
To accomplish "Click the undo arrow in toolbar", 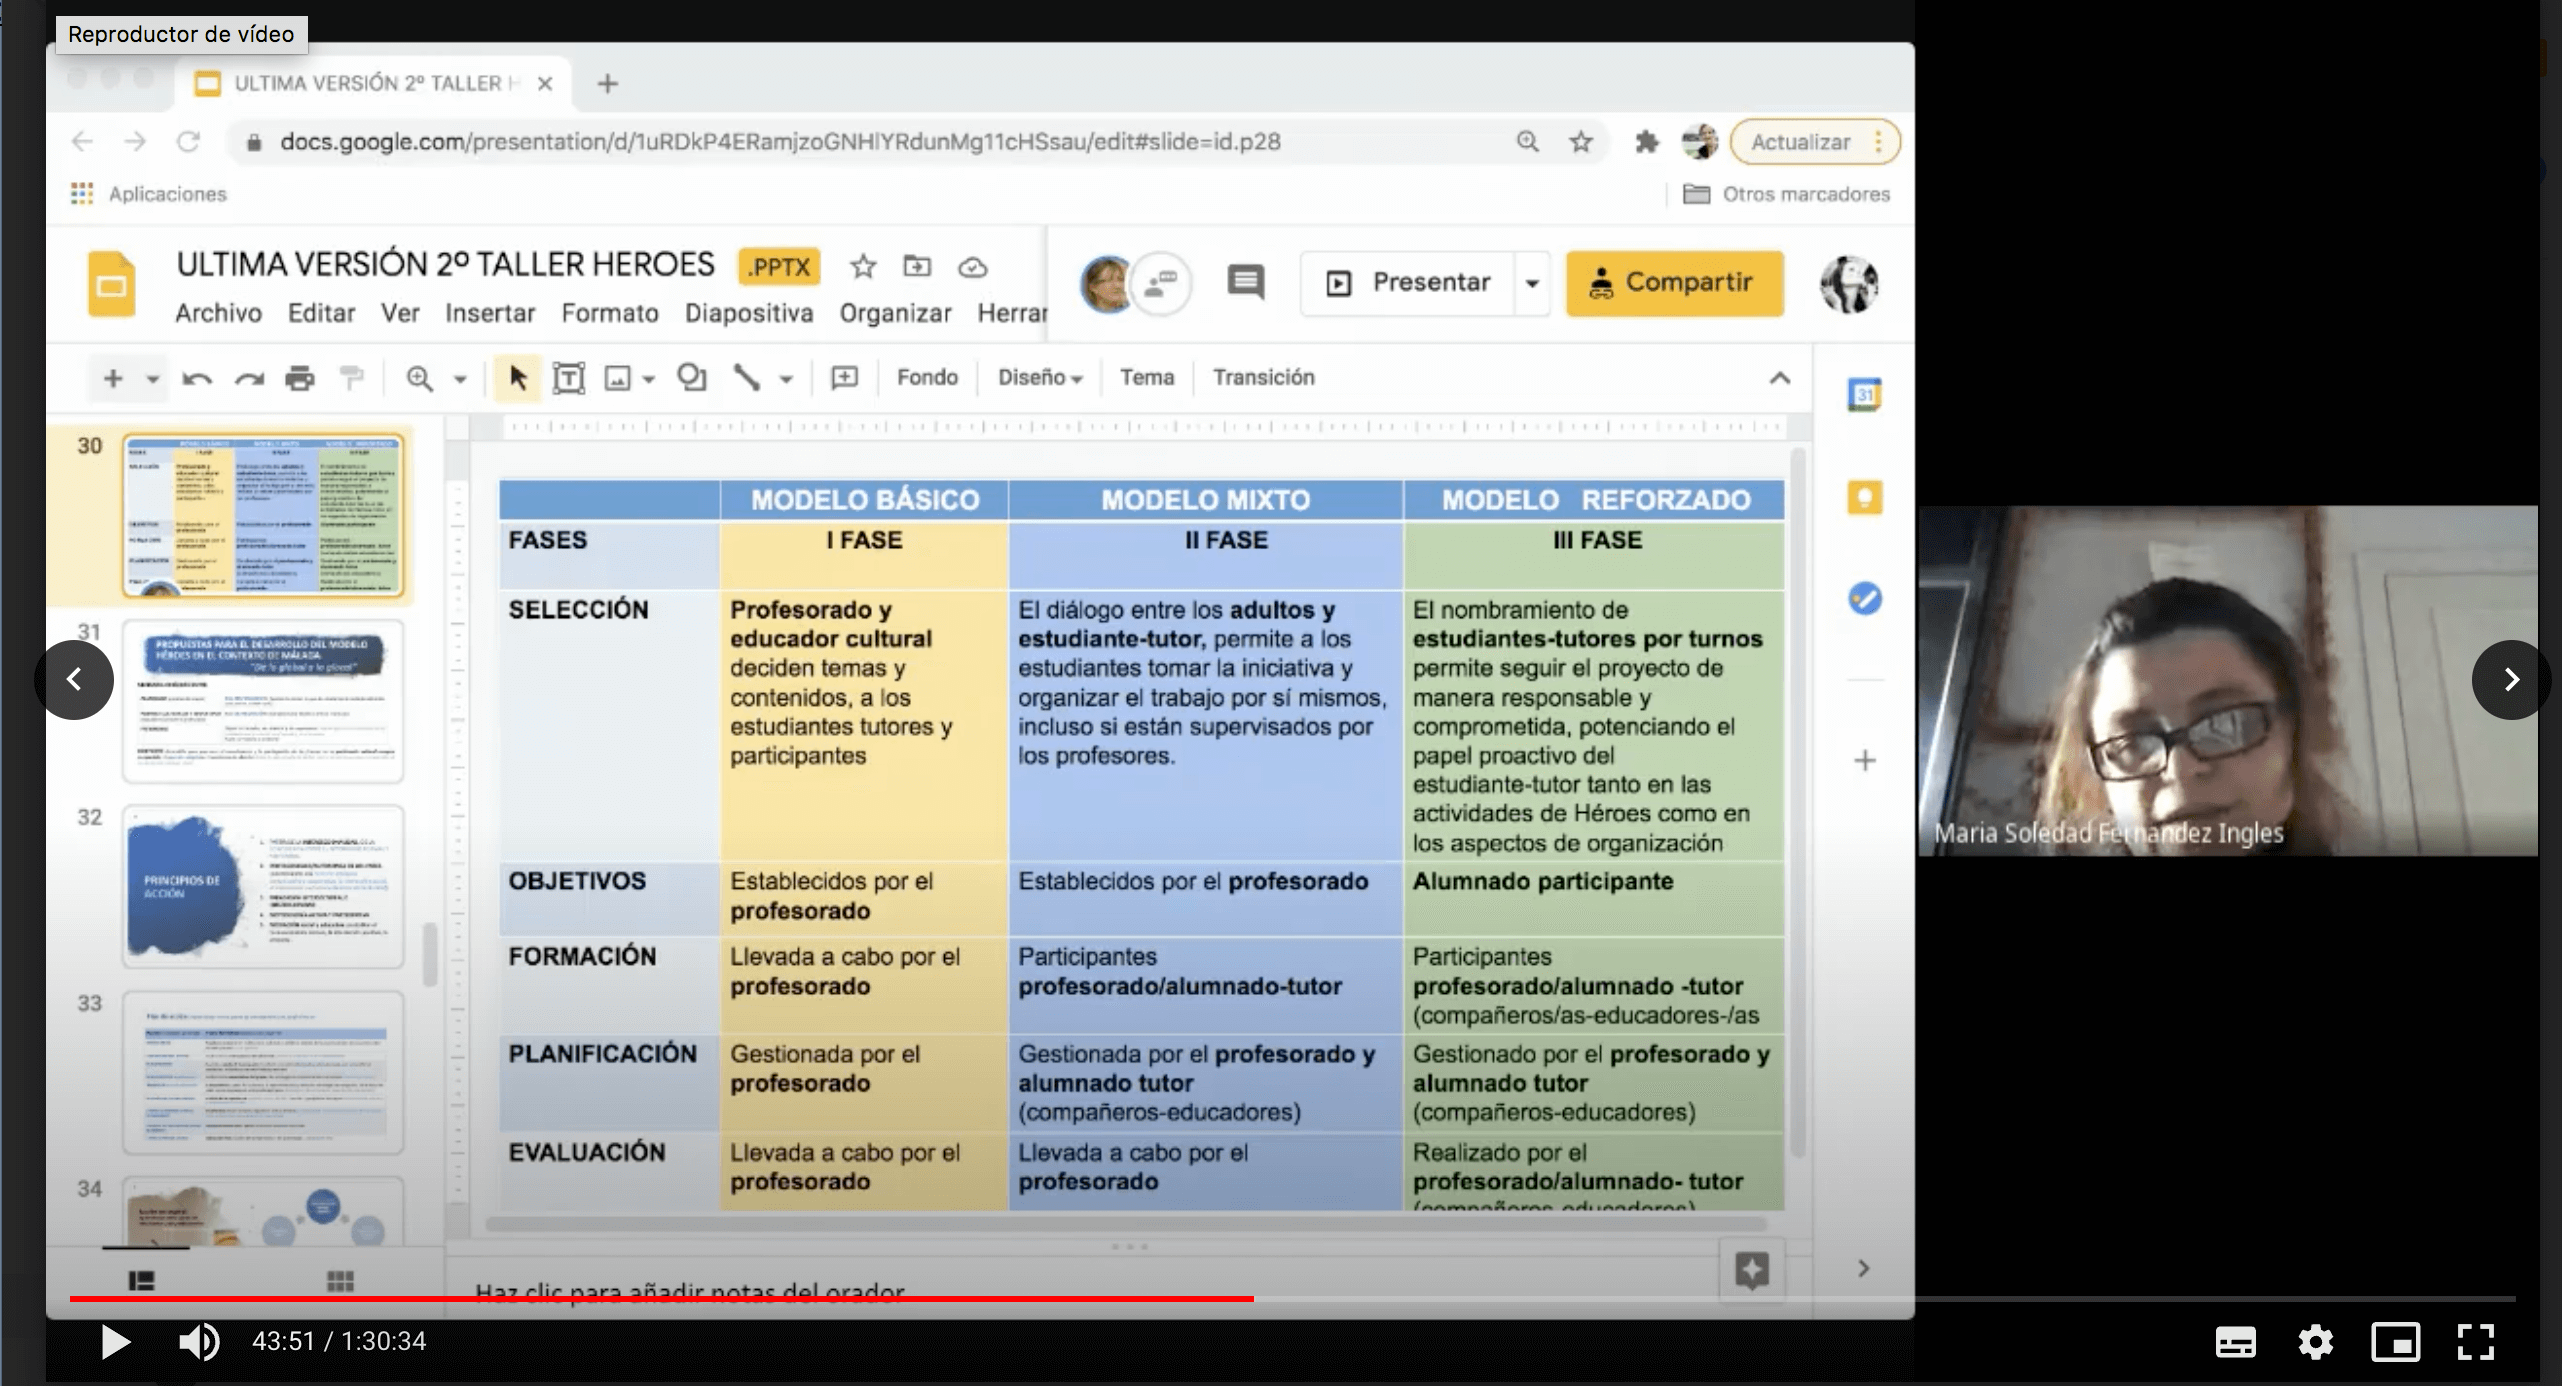I will [x=197, y=378].
